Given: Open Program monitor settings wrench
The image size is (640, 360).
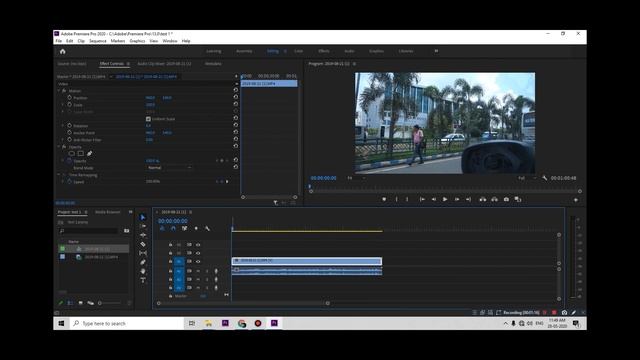Looking at the screenshot, I should 544,178.
